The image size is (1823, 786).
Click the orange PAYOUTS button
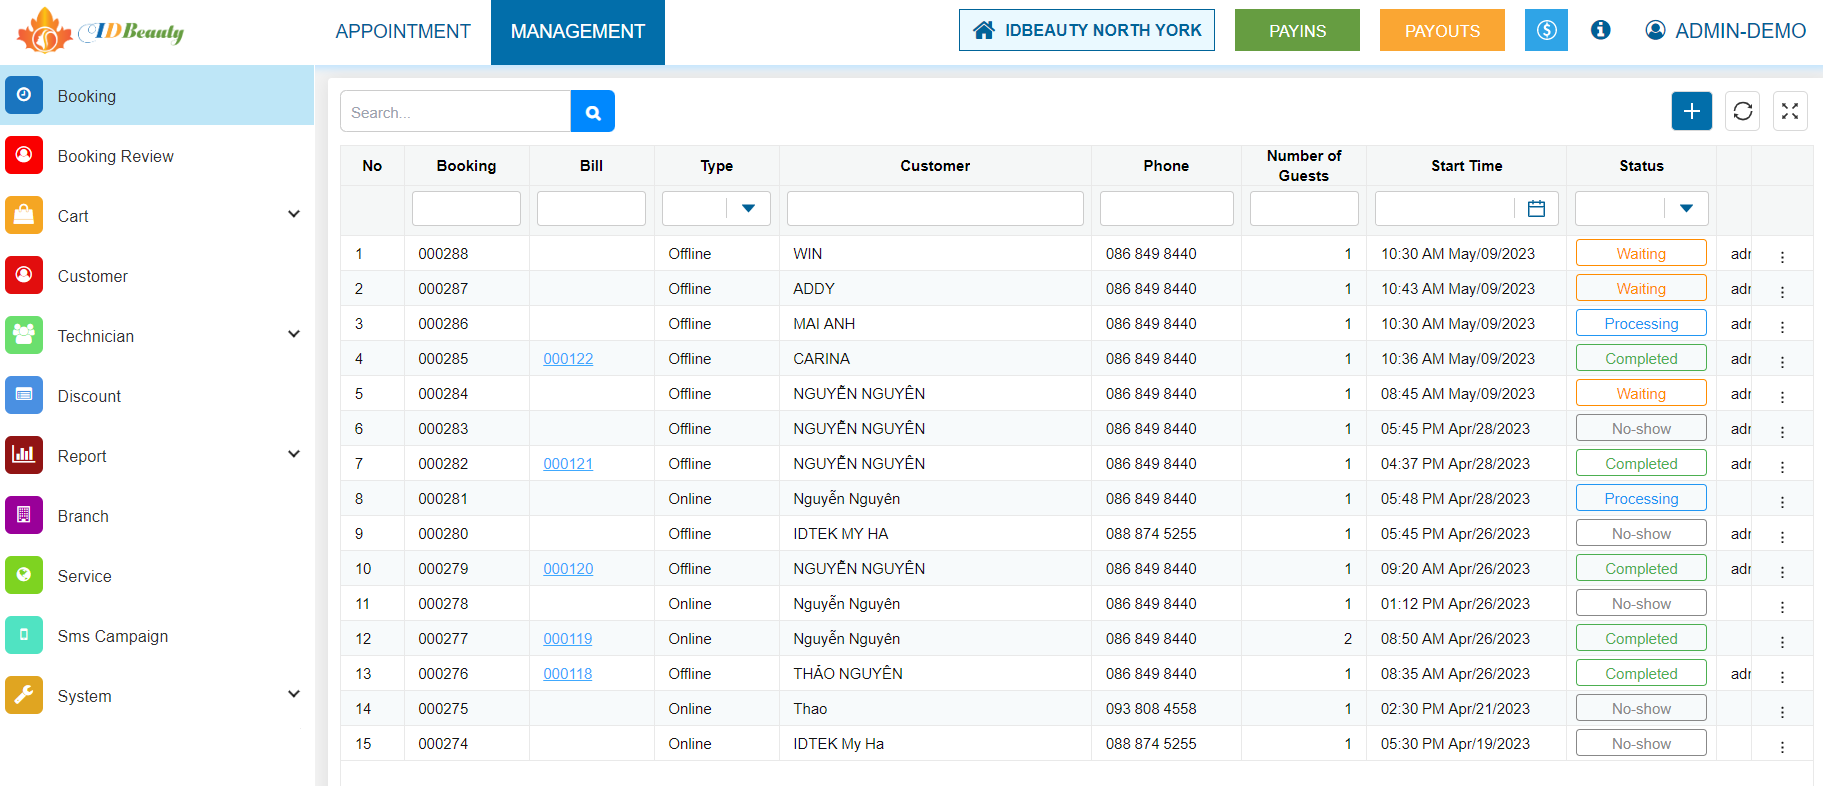[1442, 30]
